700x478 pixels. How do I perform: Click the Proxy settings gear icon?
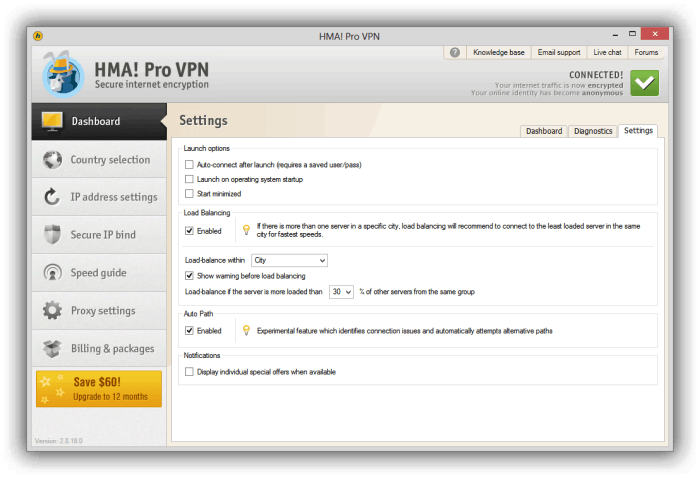52,310
